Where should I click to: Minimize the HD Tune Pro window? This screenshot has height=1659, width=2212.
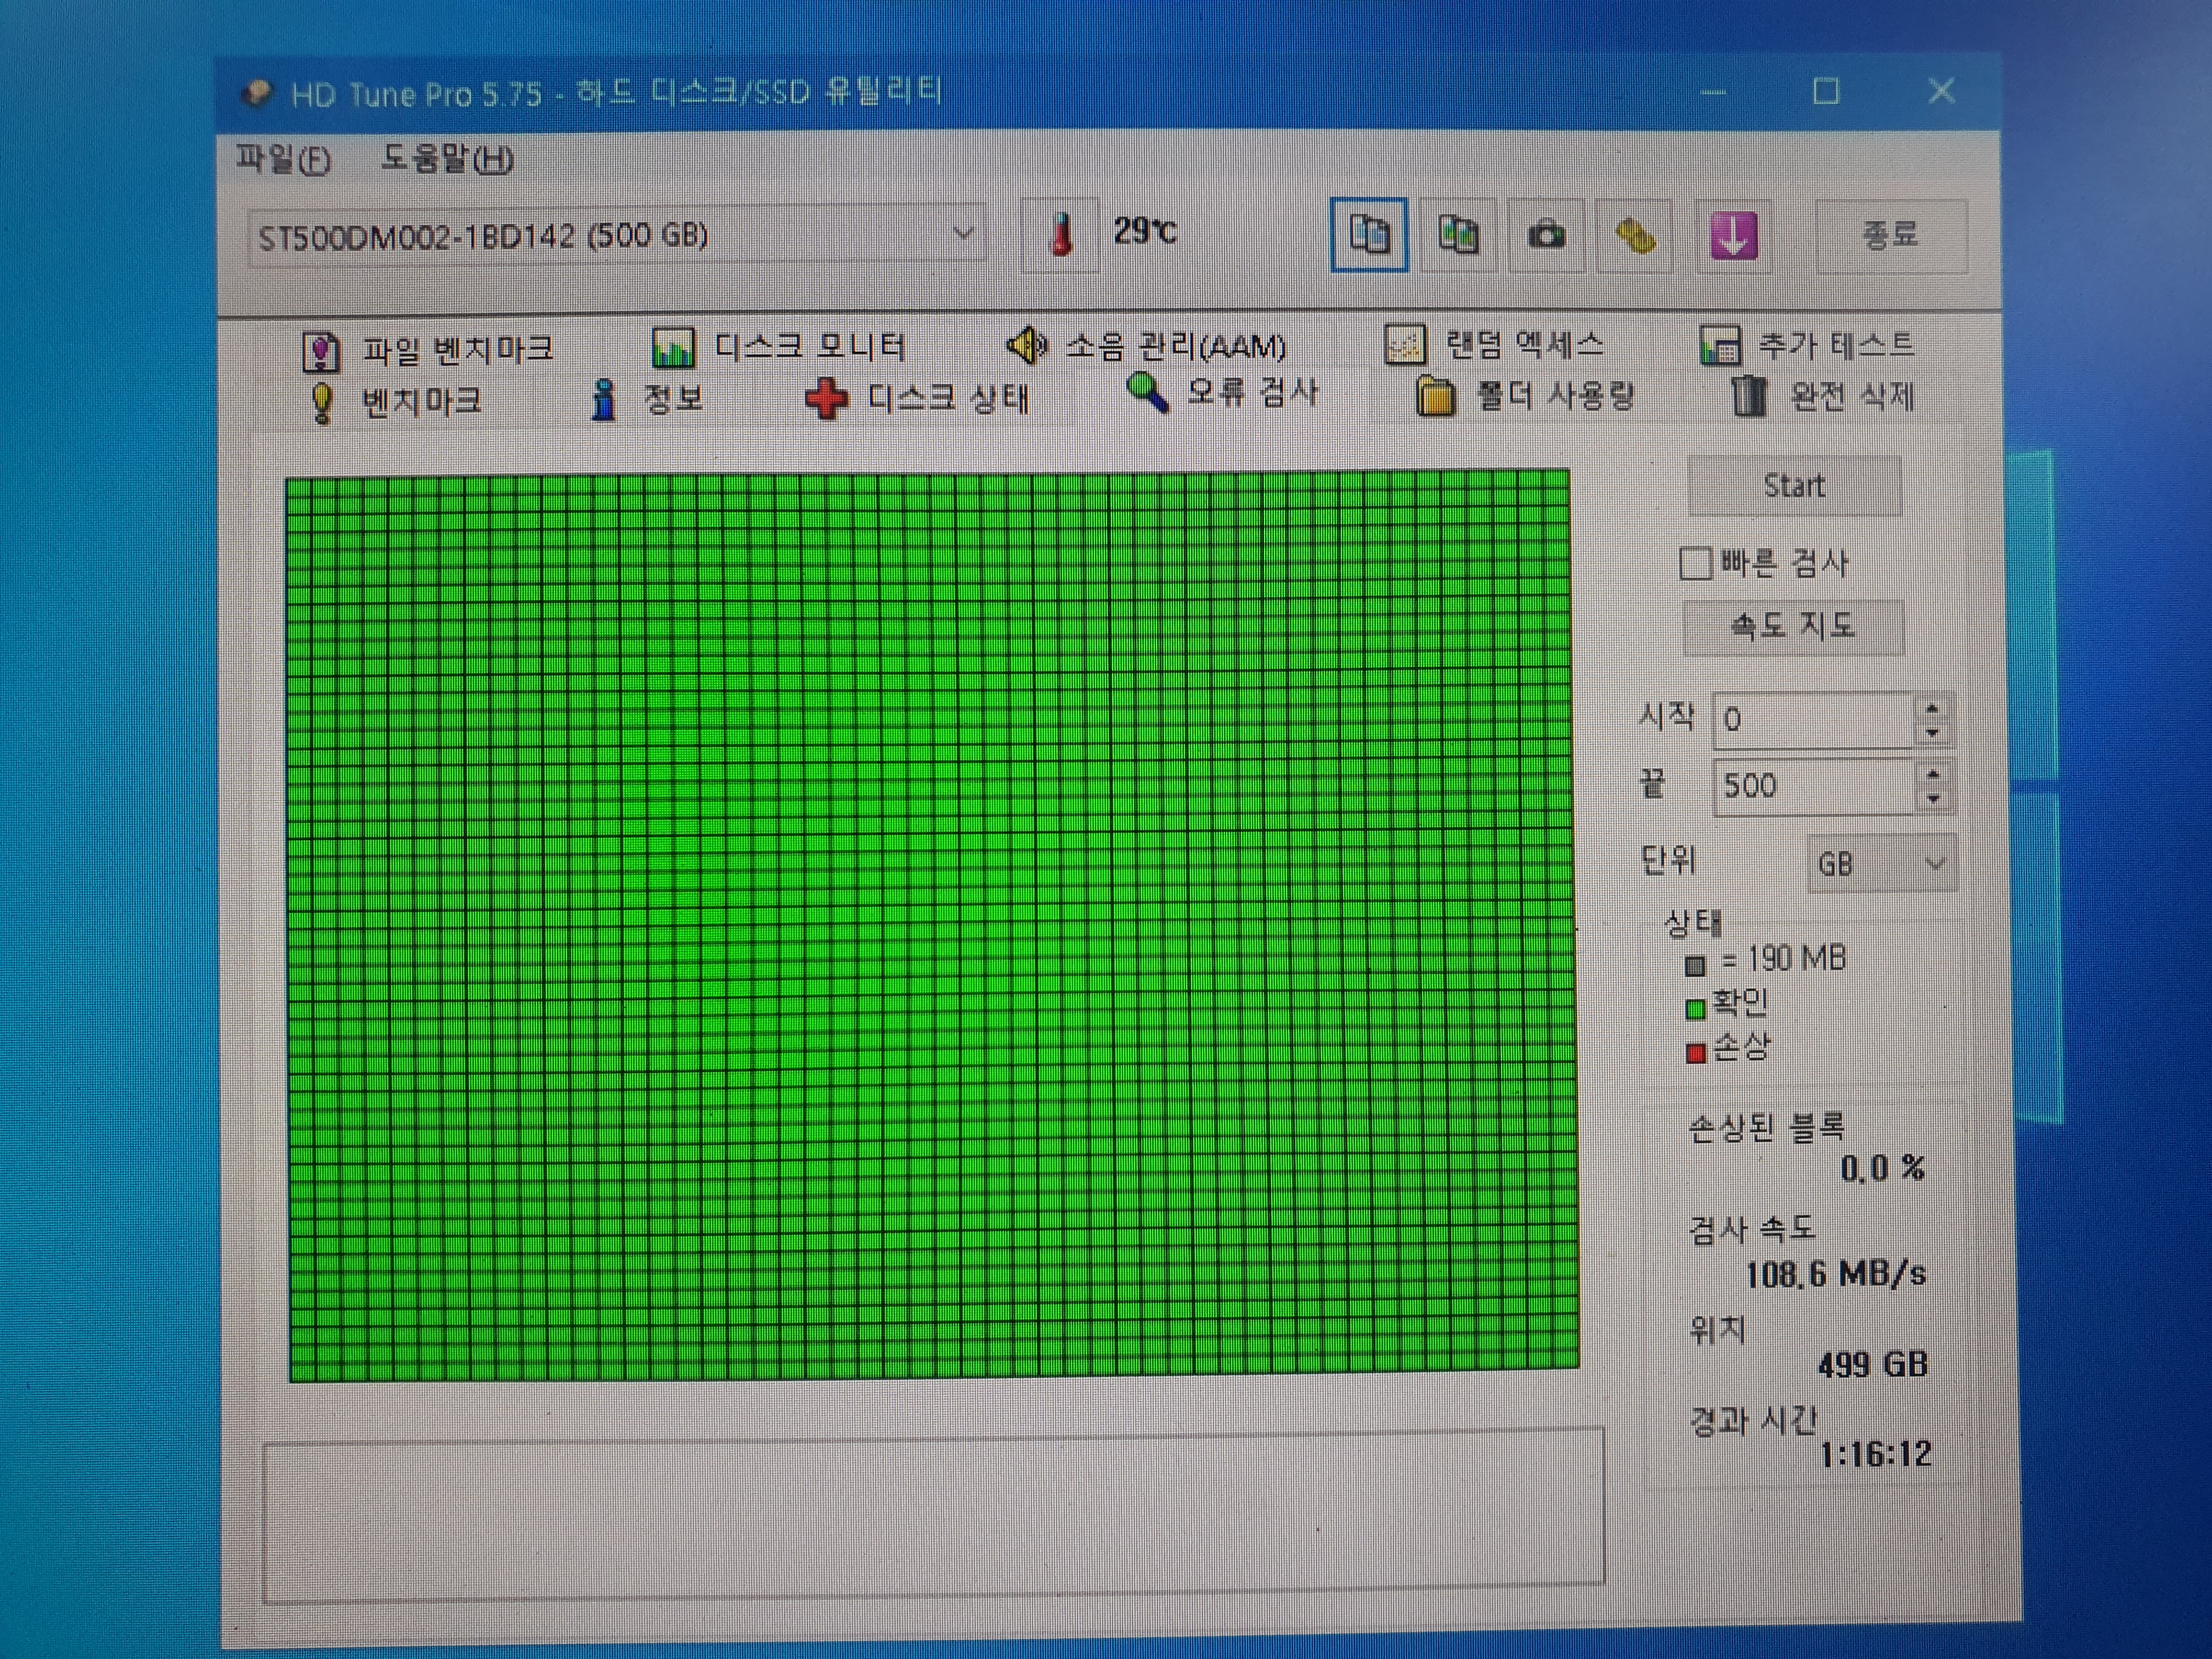coord(1713,92)
